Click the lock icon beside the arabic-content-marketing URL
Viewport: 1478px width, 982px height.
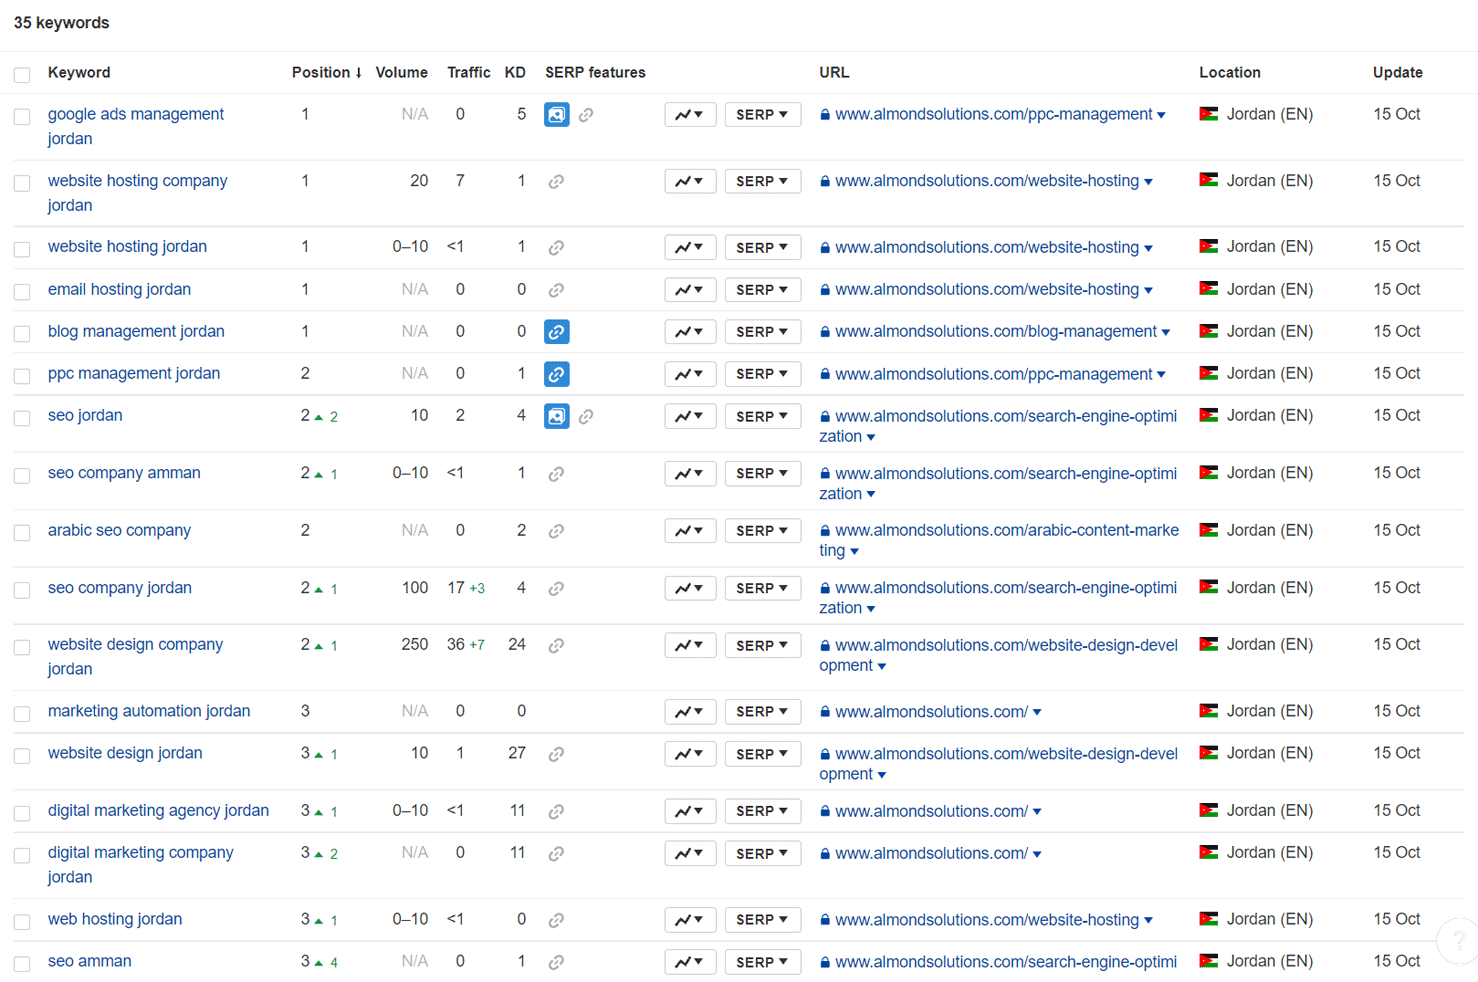(x=825, y=531)
